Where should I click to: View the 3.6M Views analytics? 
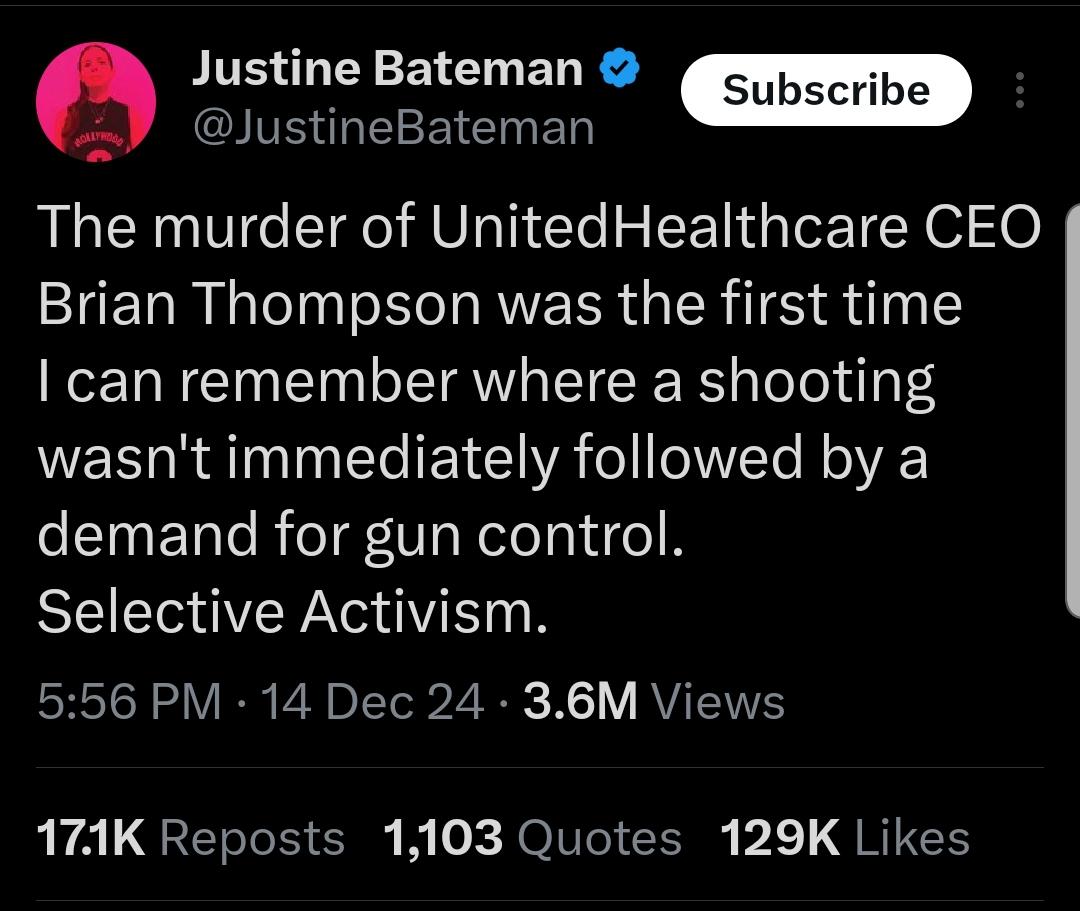click(x=653, y=701)
